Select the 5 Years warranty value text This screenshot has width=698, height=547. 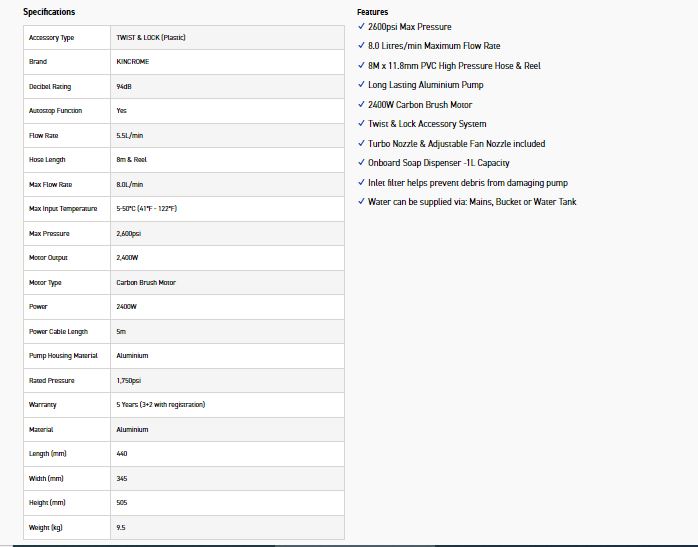(160, 405)
